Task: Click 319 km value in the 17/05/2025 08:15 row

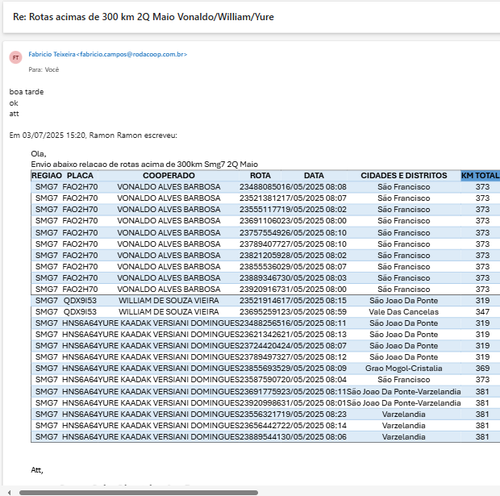Action: pos(482,301)
